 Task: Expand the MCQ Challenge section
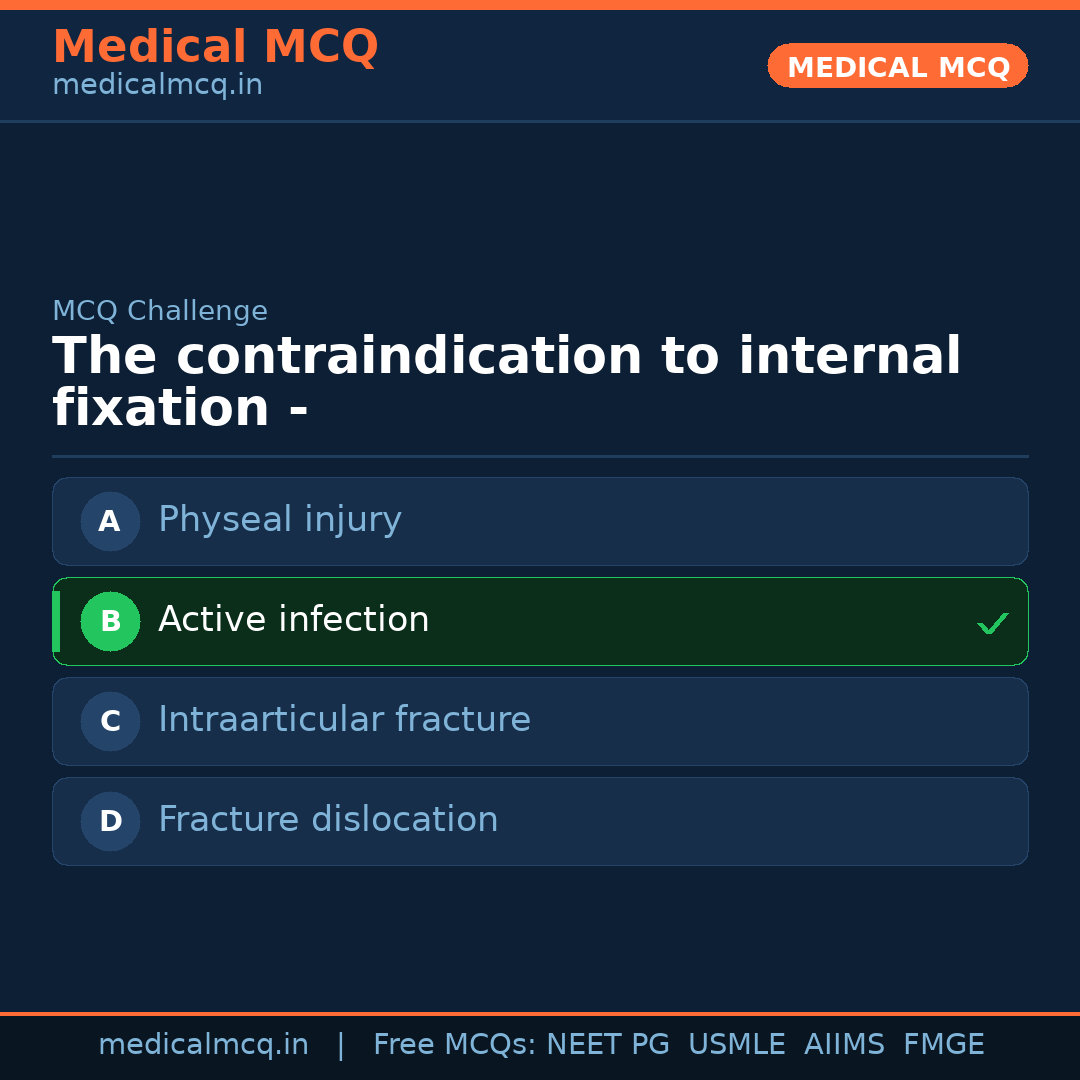point(160,311)
